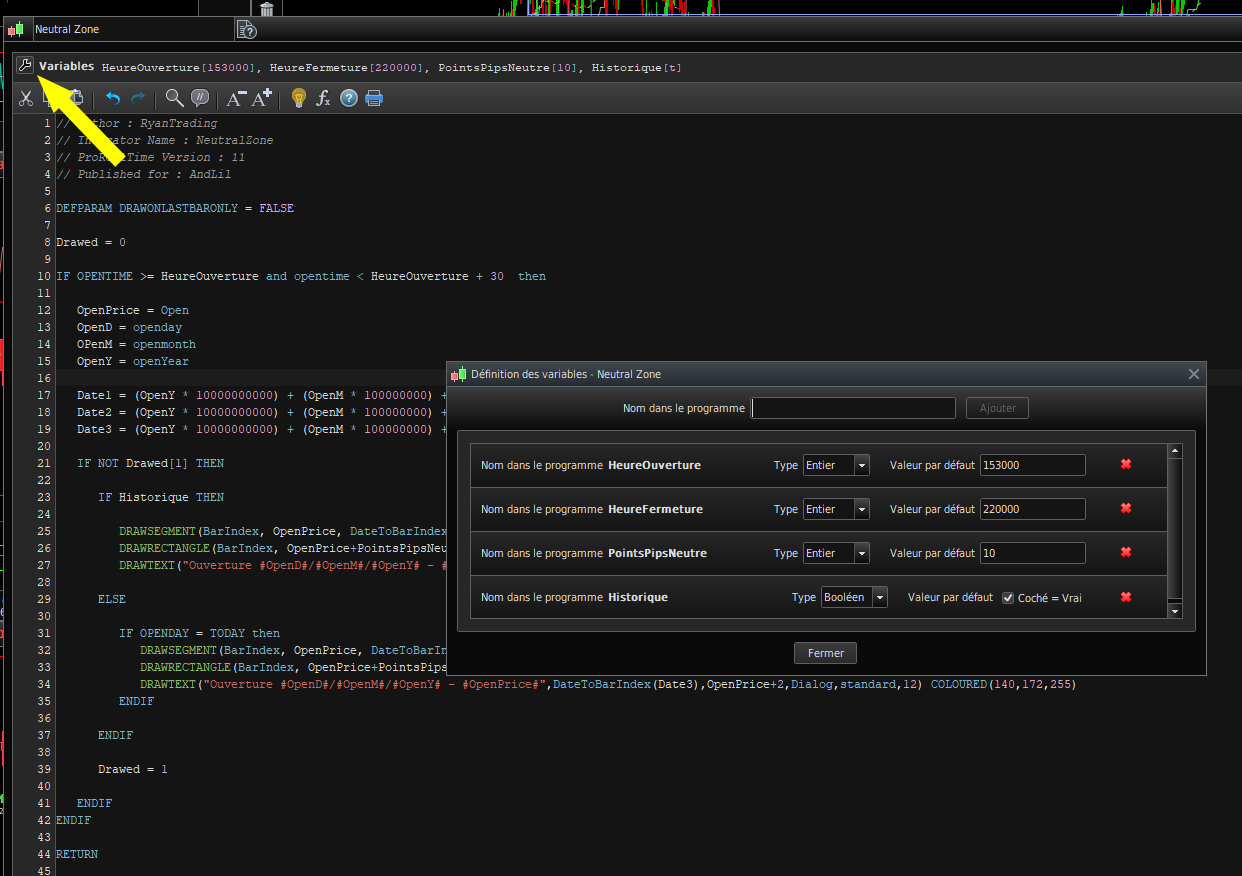Open the Variables wrench icon
1242x876 pixels.
[25, 66]
